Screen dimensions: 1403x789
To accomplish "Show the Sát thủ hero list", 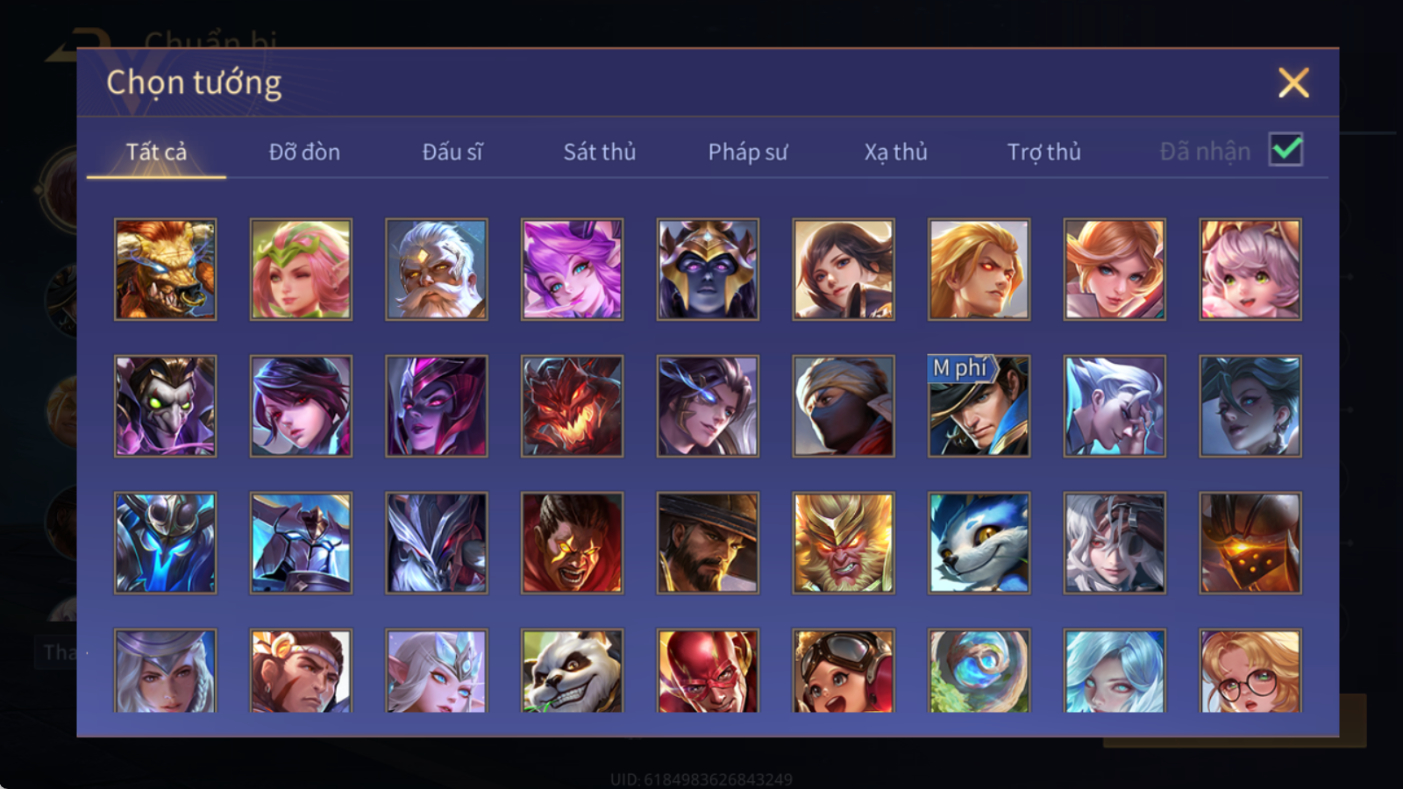I will point(599,152).
